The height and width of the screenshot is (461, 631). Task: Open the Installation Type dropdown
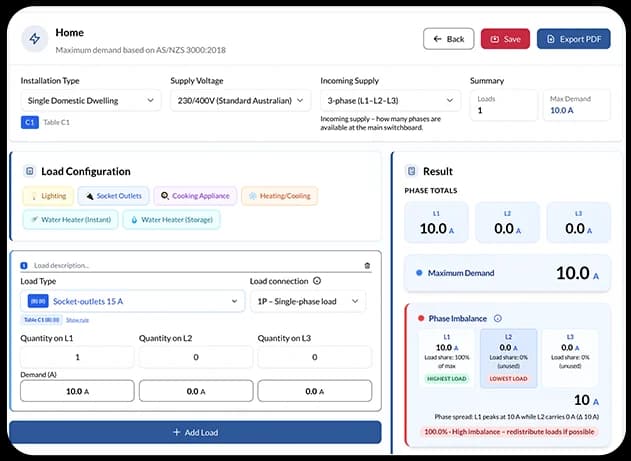point(91,101)
